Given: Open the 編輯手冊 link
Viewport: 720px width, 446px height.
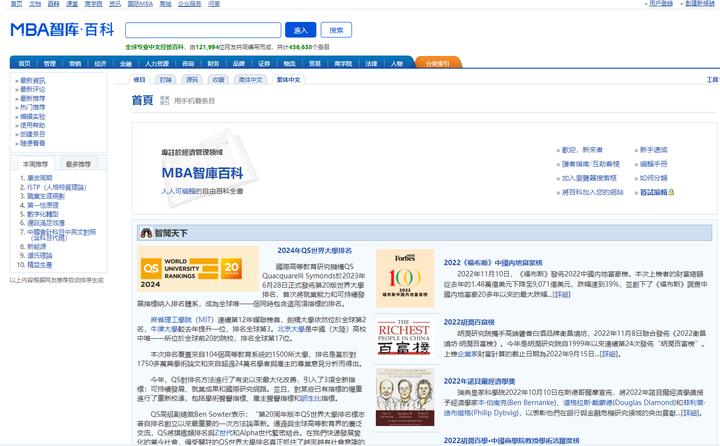Looking at the screenshot, I should (x=653, y=164).
